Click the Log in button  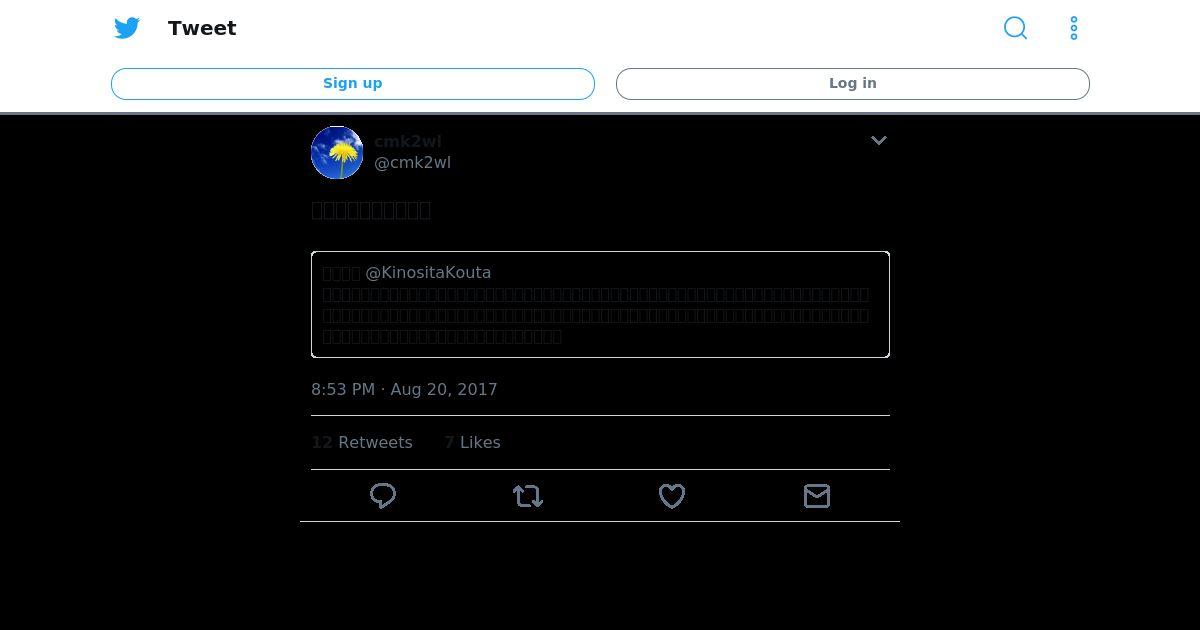click(x=853, y=84)
